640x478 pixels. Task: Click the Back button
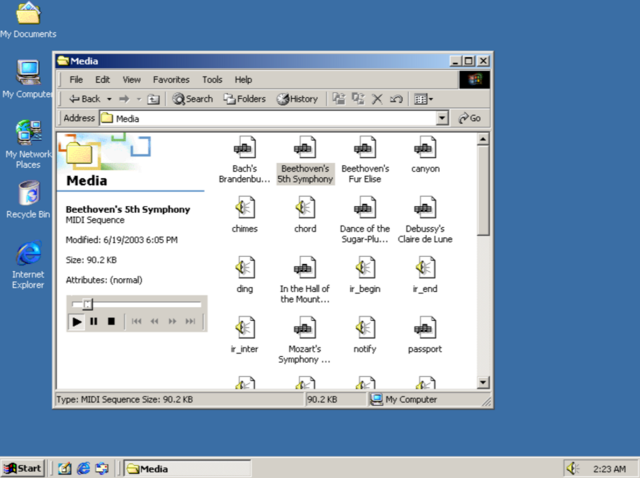[x=84, y=99]
